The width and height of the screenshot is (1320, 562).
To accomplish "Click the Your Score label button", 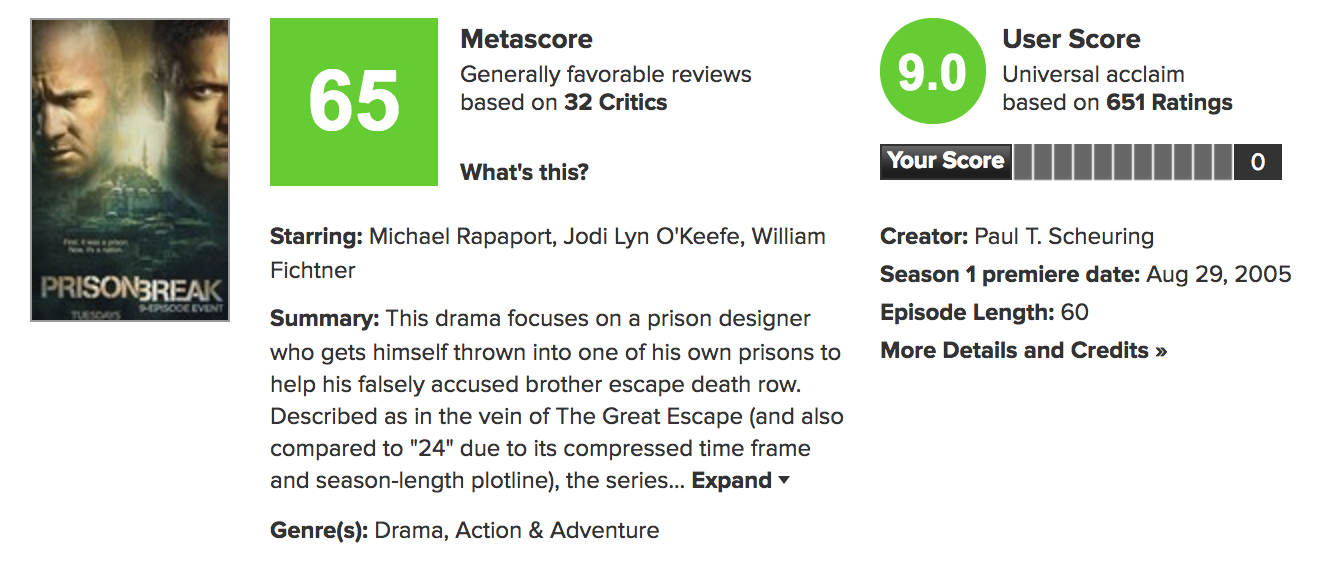I will pos(945,161).
